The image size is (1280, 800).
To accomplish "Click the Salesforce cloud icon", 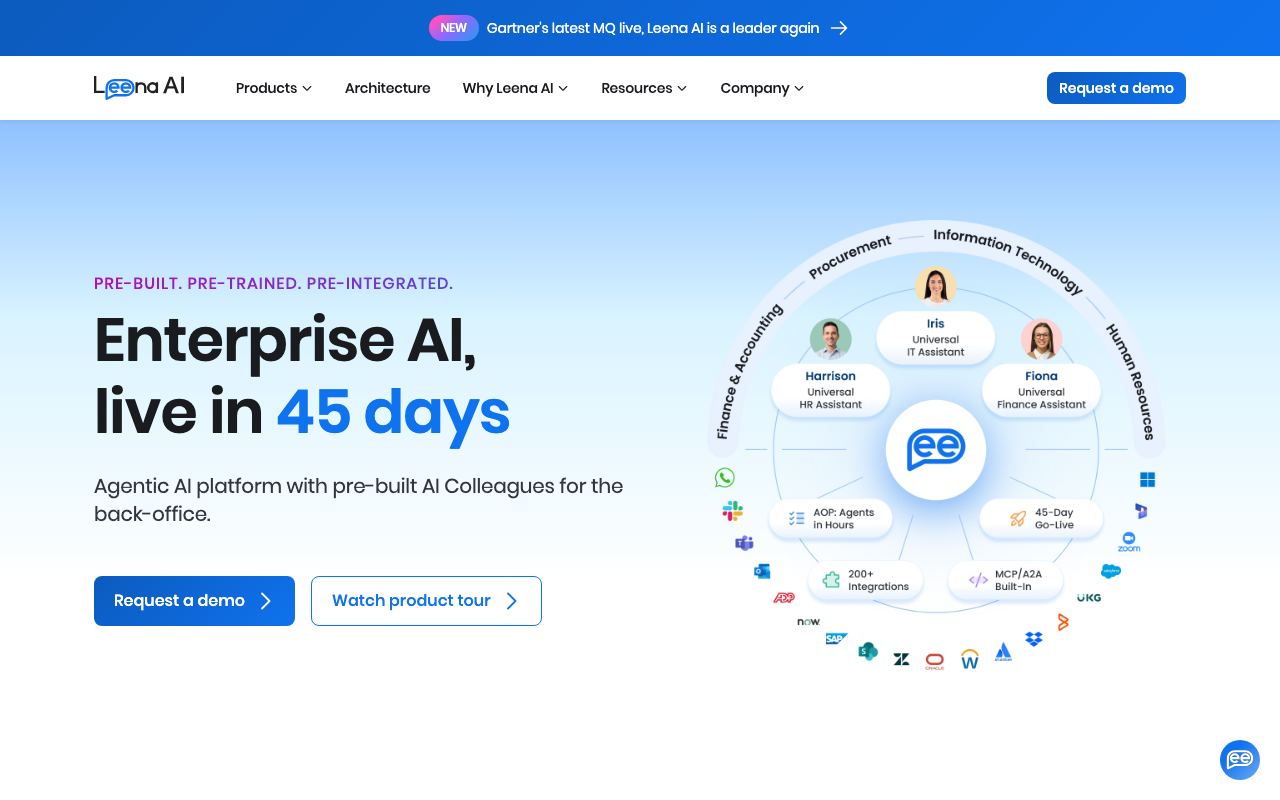I will coord(1111,572).
